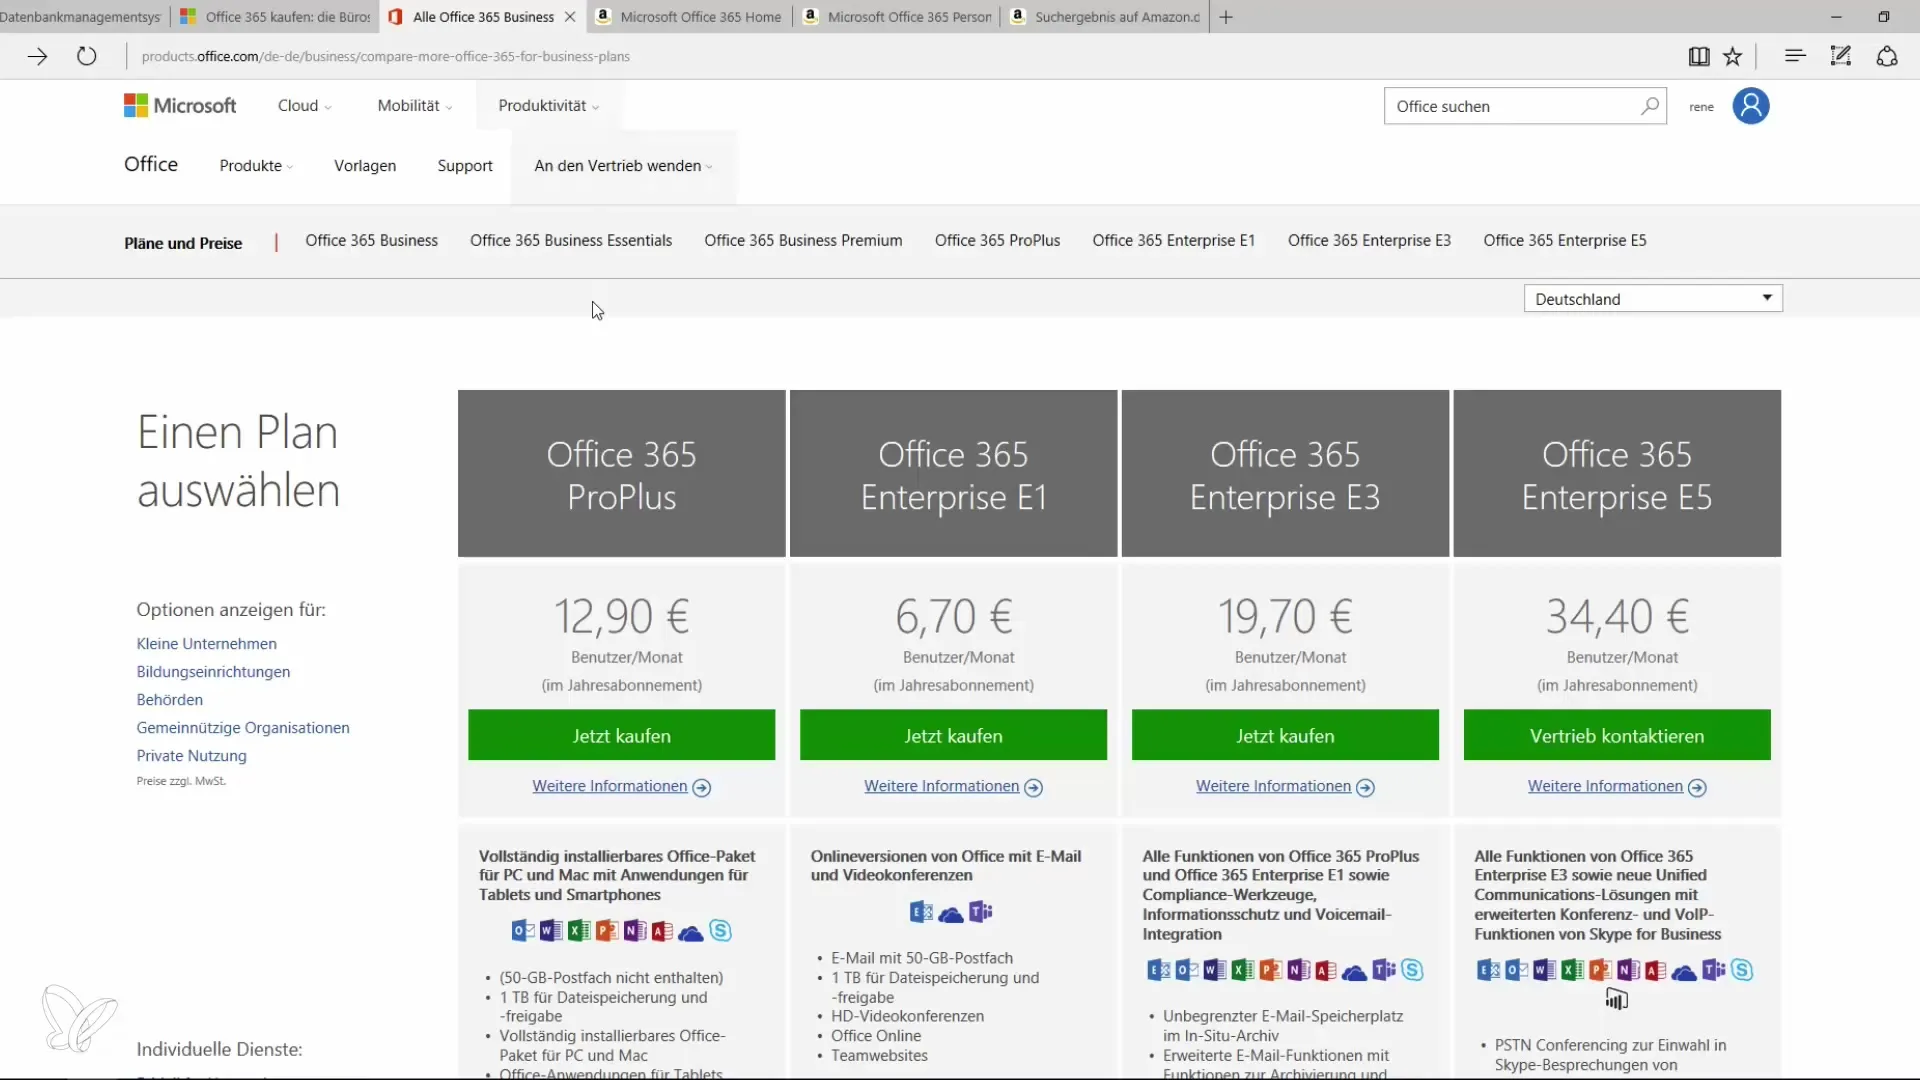Viewport: 1920px width, 1080px height.
Task: Expand the Cloud menu
Action: click(304, 105)
